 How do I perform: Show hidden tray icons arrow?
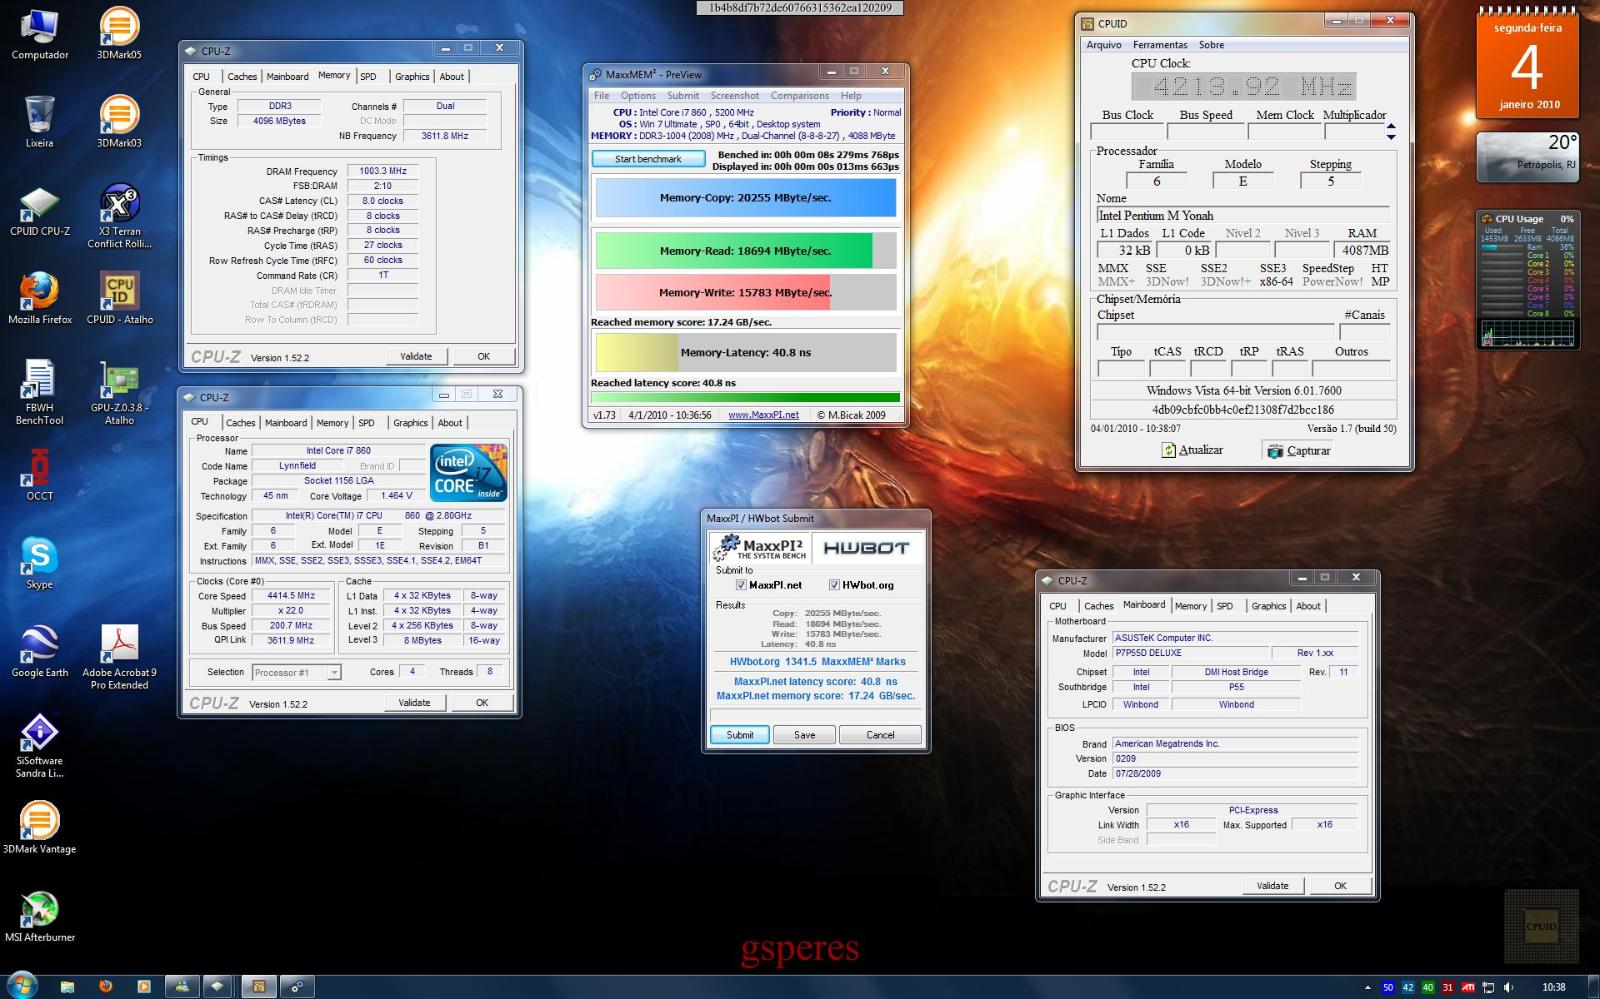coord(1366,987)
